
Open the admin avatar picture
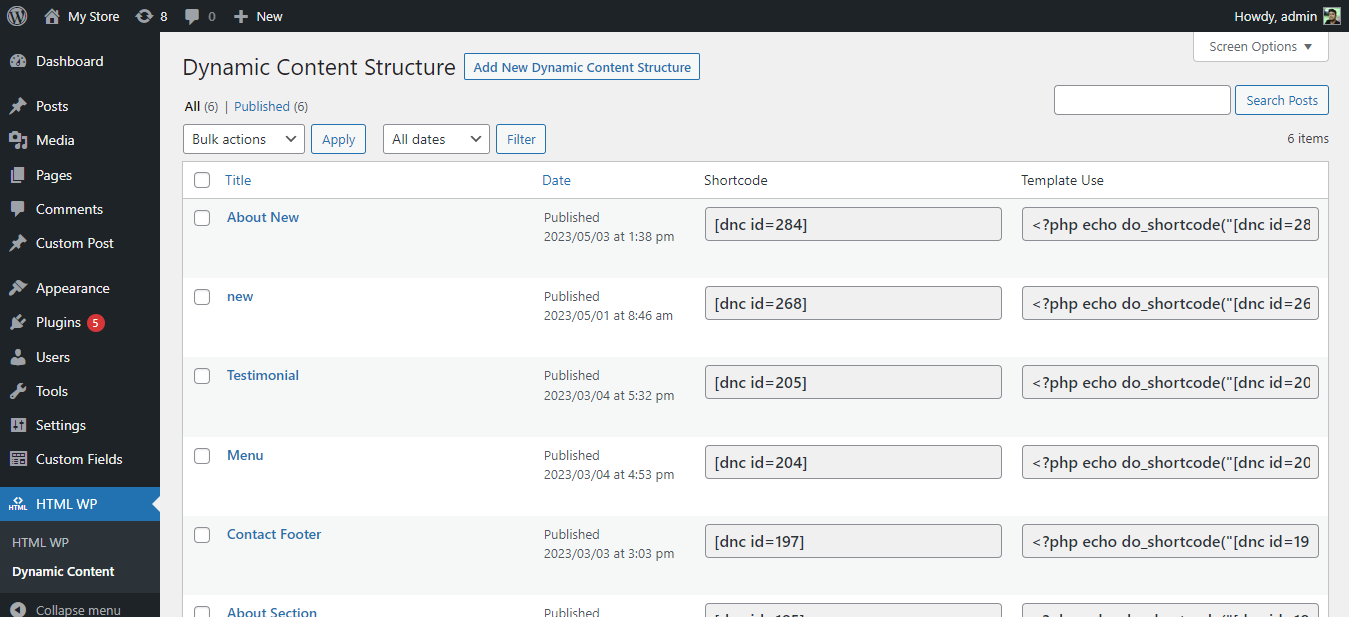(1332, 16)
